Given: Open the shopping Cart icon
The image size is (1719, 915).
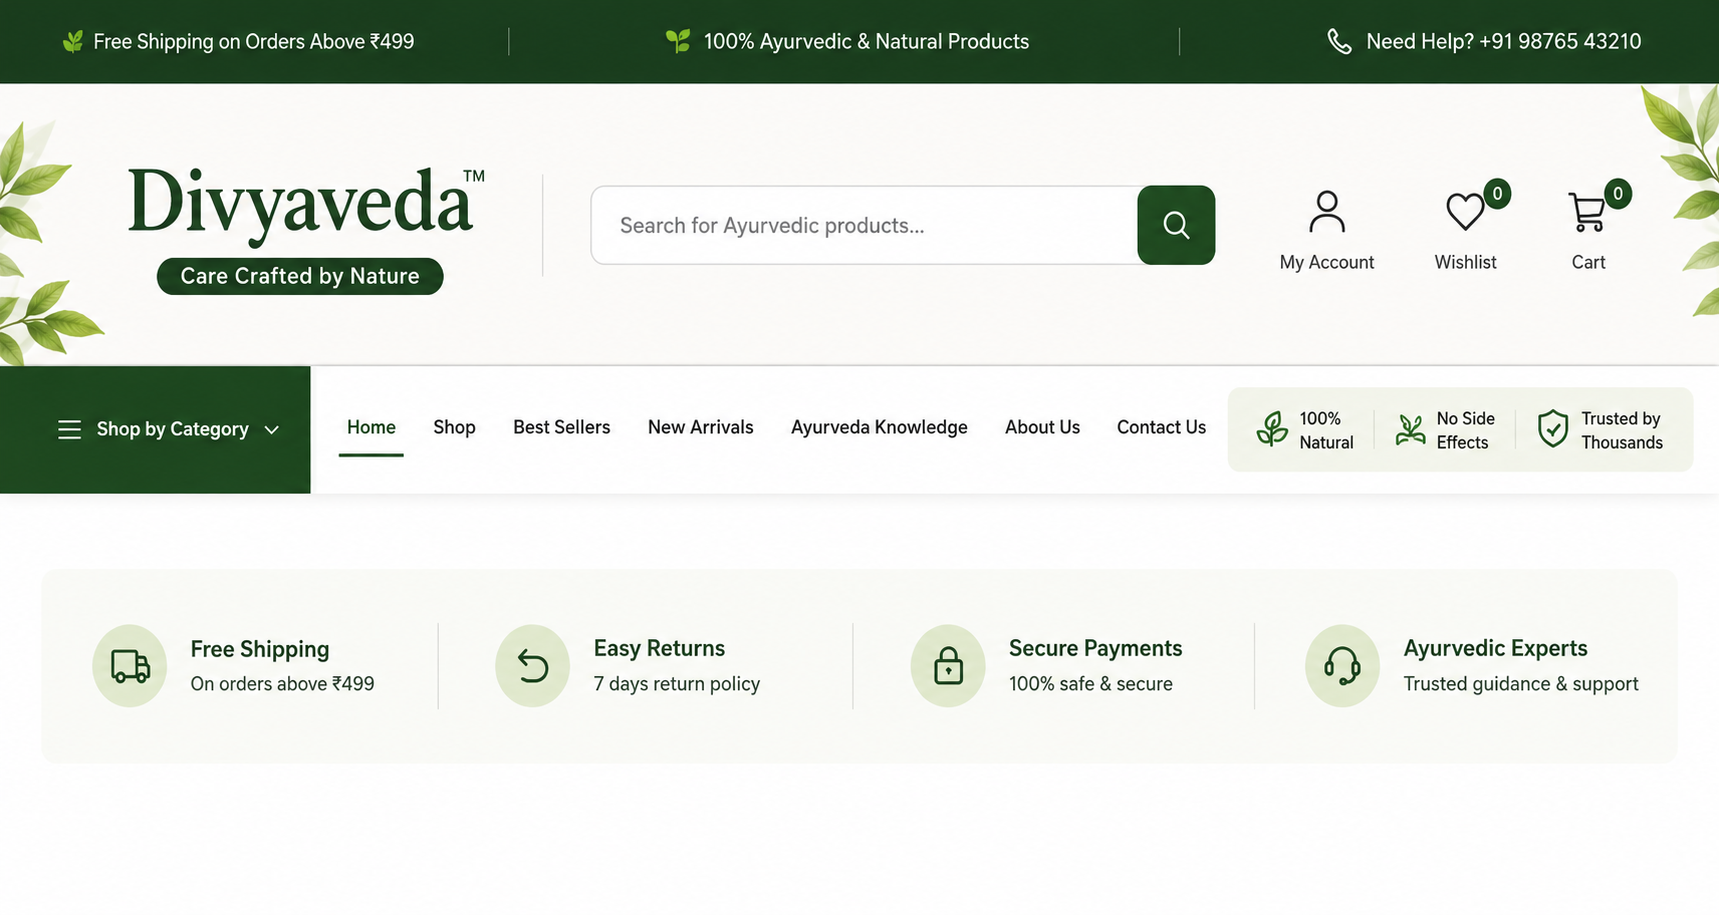Looking at the screenshot, I should (x=1587, y=212).
